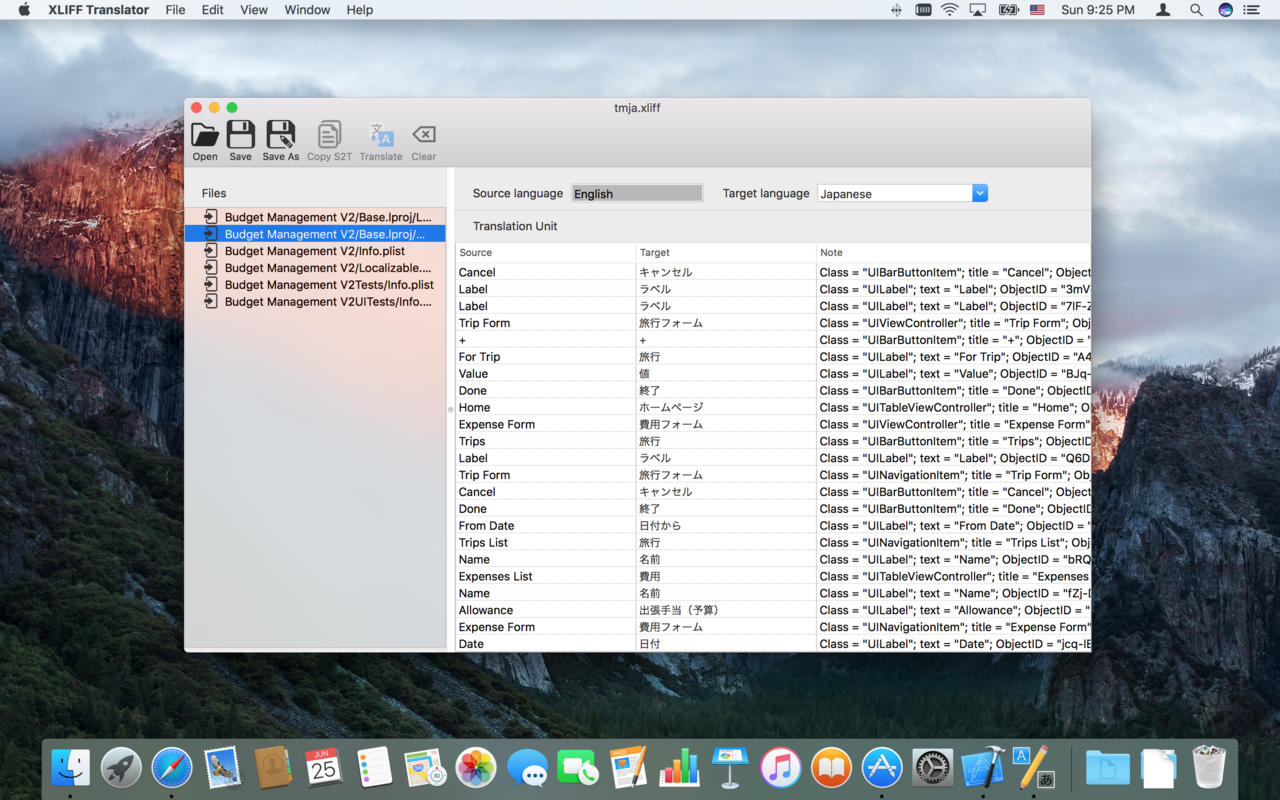Viewport: 1280px width, 800px height.
Task: Launch Launchpad from the Dock
Action: [x=121, y=768]
